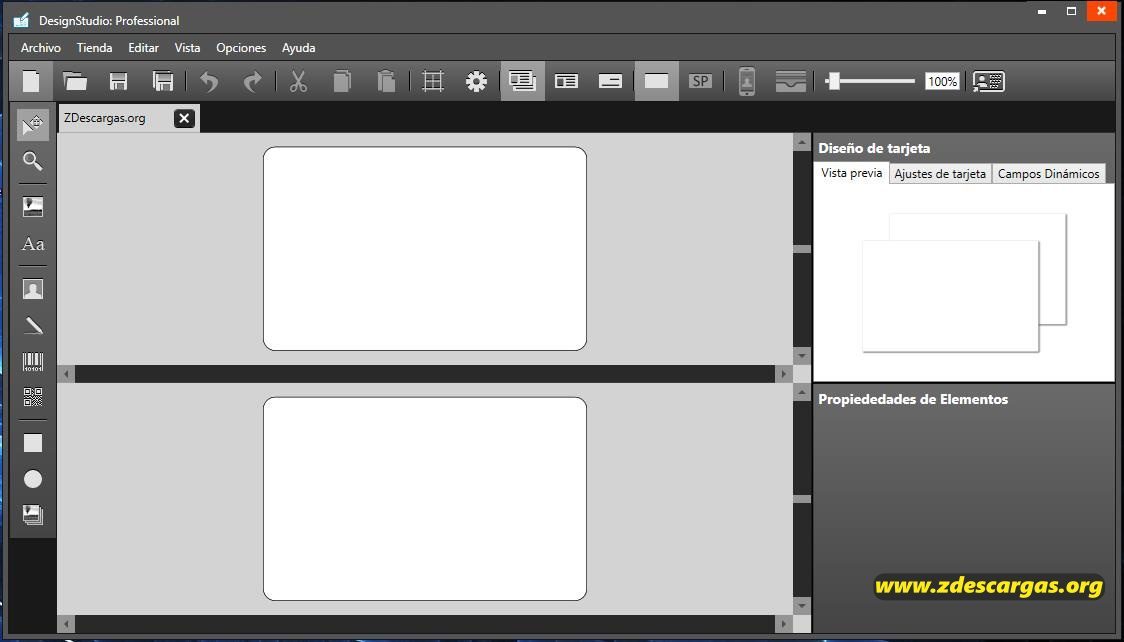Click upper canvas scroll-left arrow
Image resolution: width=1124 pixels, height=642 pixels.
point(67,374)
